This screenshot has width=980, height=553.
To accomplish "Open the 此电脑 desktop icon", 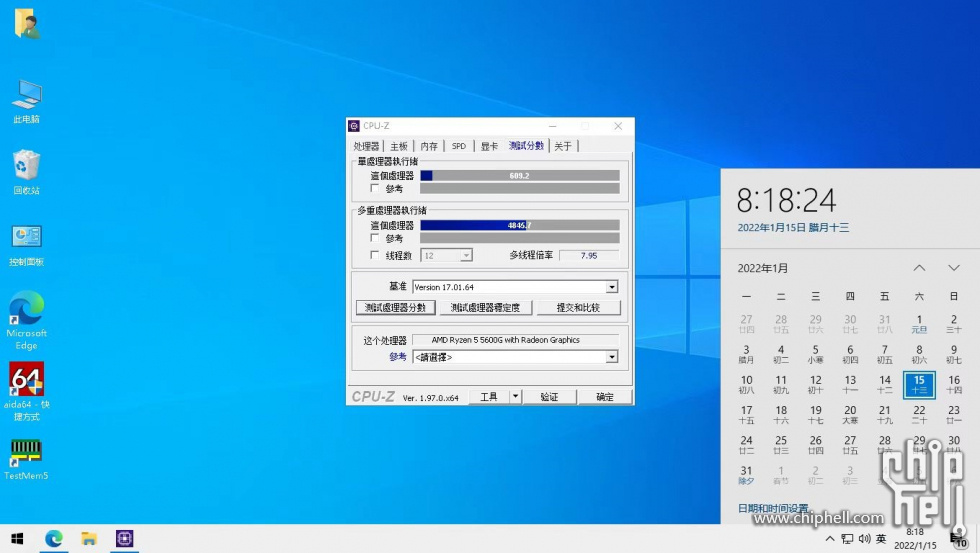I will [x=26, y=102].
